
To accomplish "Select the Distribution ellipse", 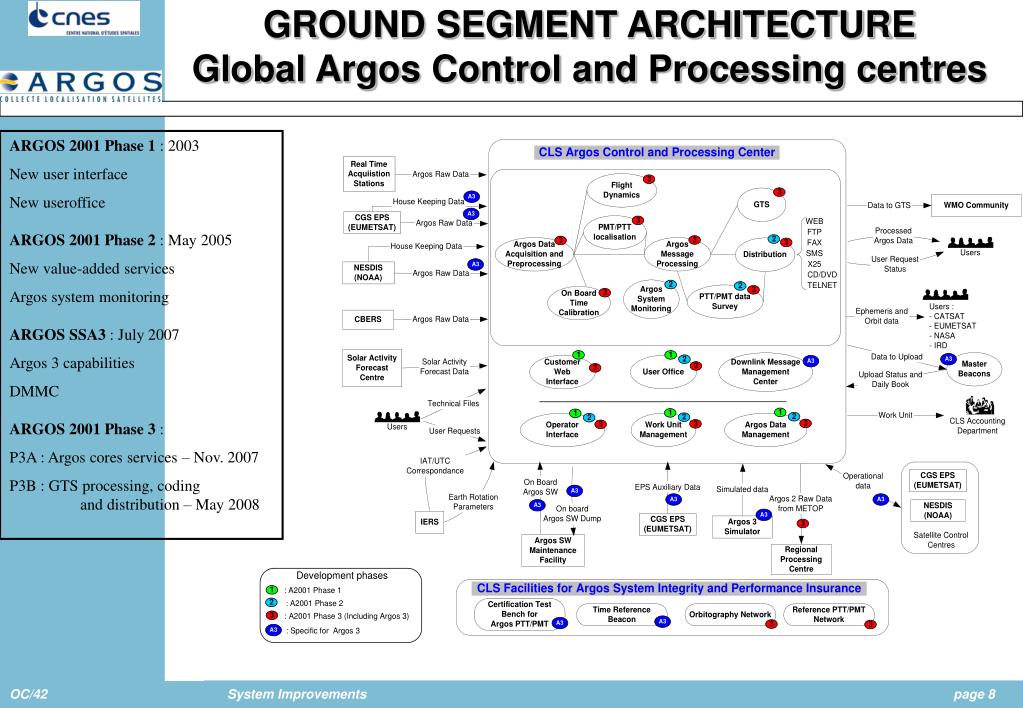I will (x=765, y=254).
